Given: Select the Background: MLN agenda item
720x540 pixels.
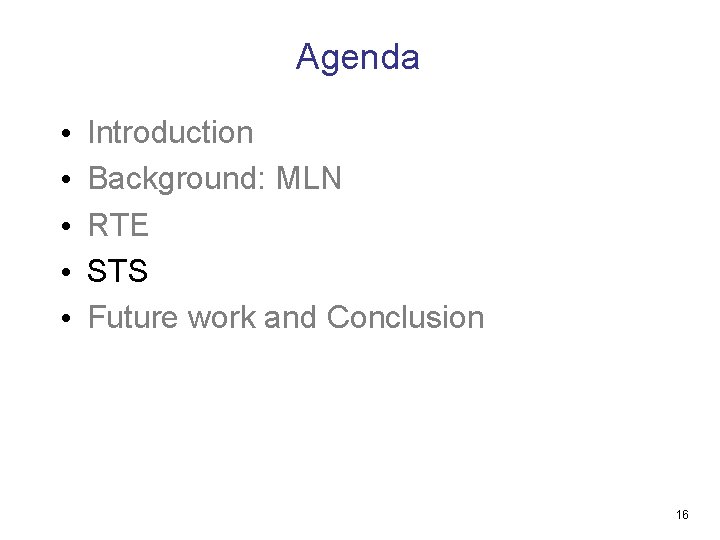Looking at the screenshot, I should click(x=214, y=179).
